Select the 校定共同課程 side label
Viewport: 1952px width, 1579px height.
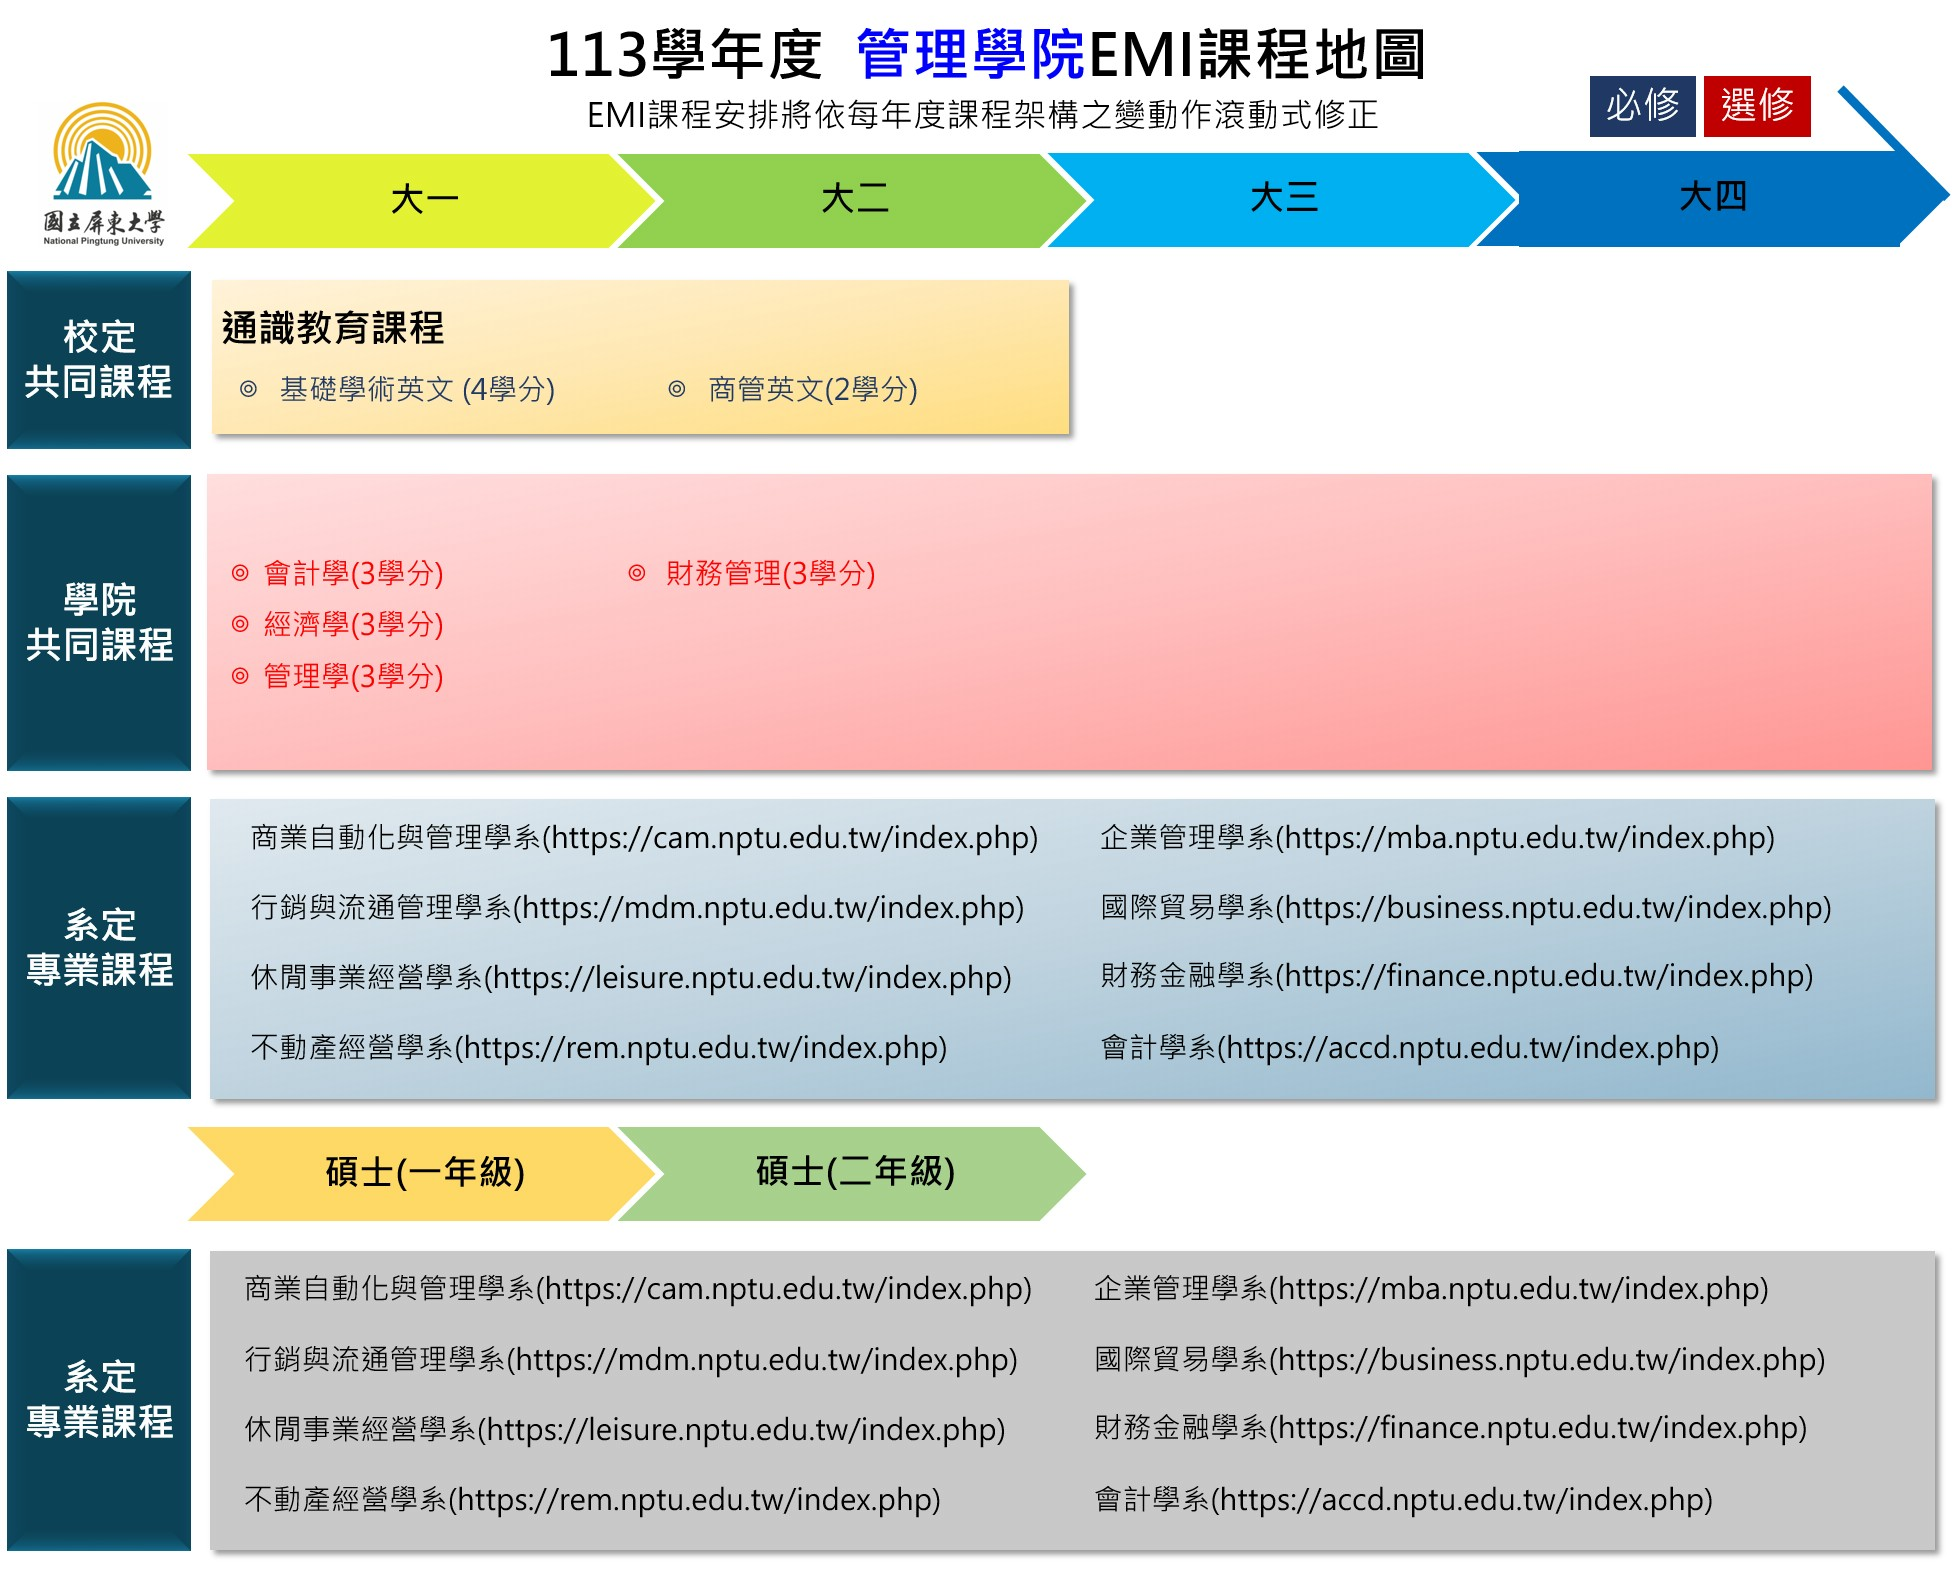point(99,360)
